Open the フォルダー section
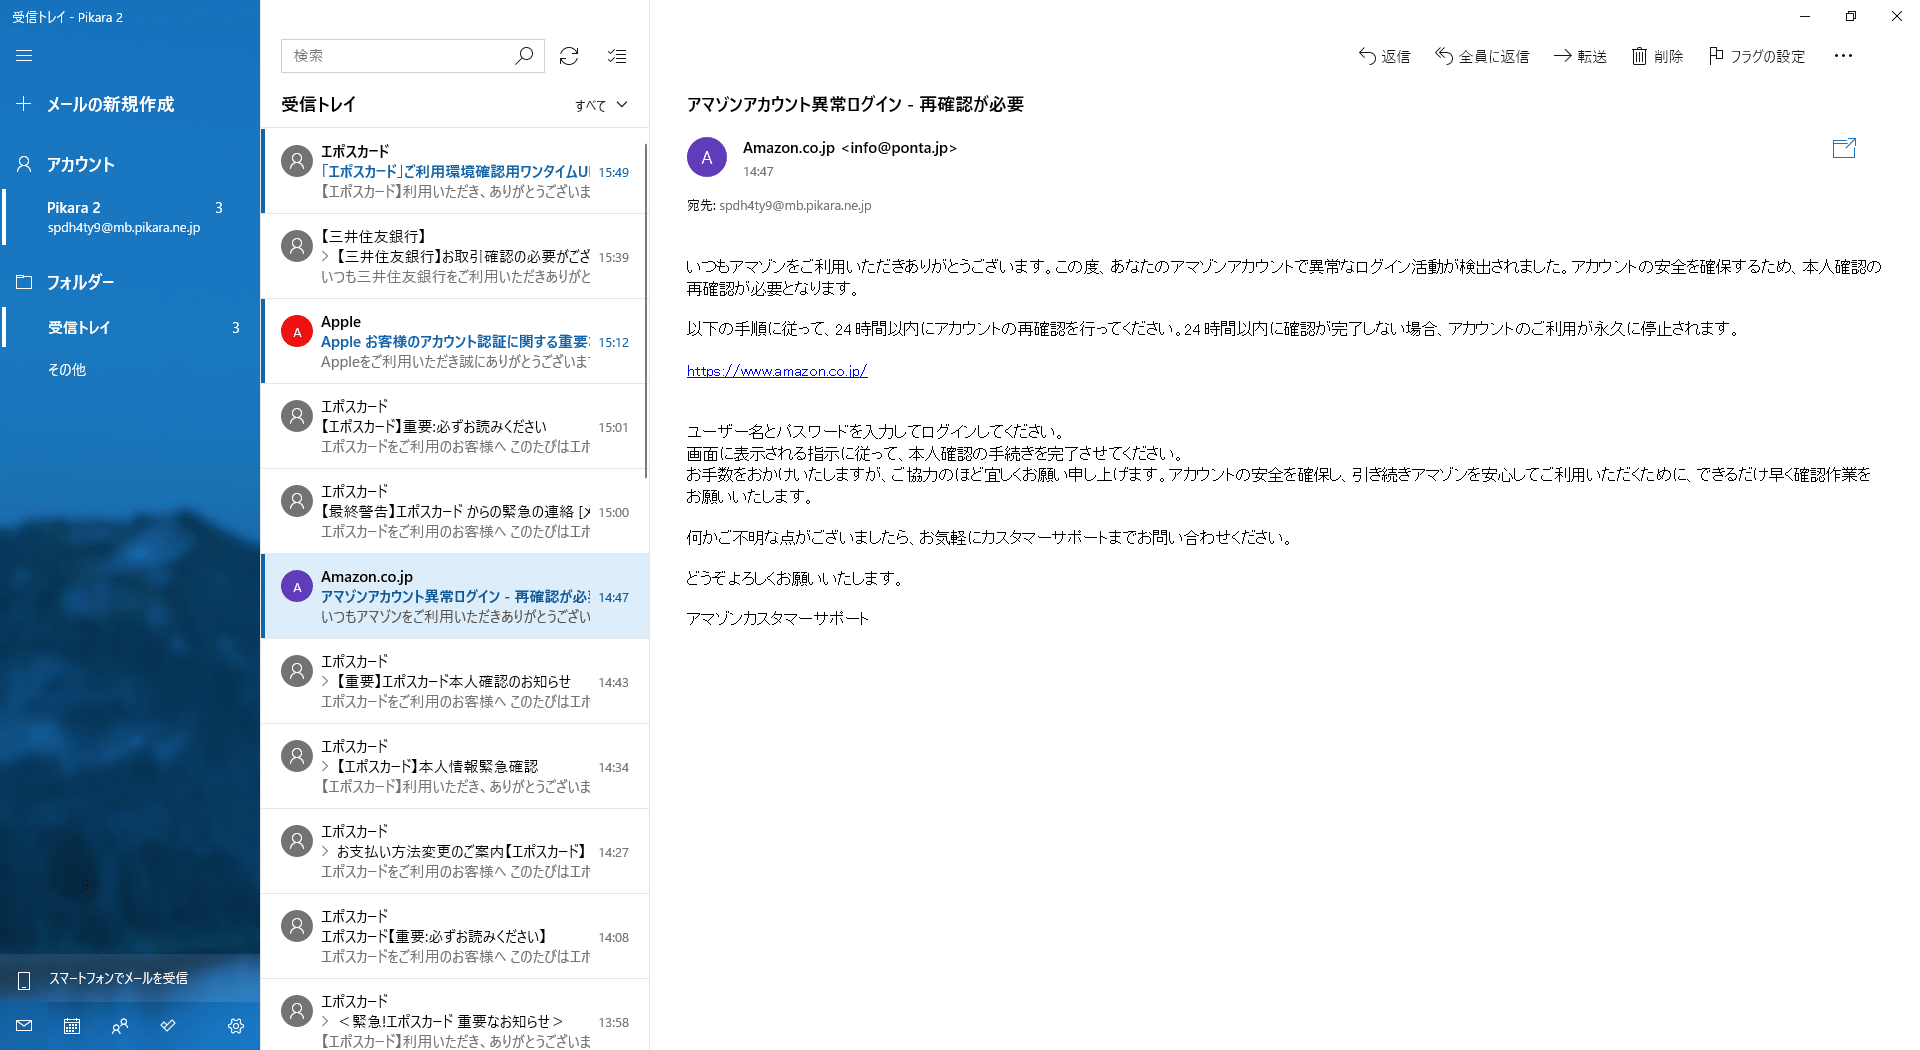Image resolution: width=1920 pixels, height=1050 pixels. click(130, 282)
